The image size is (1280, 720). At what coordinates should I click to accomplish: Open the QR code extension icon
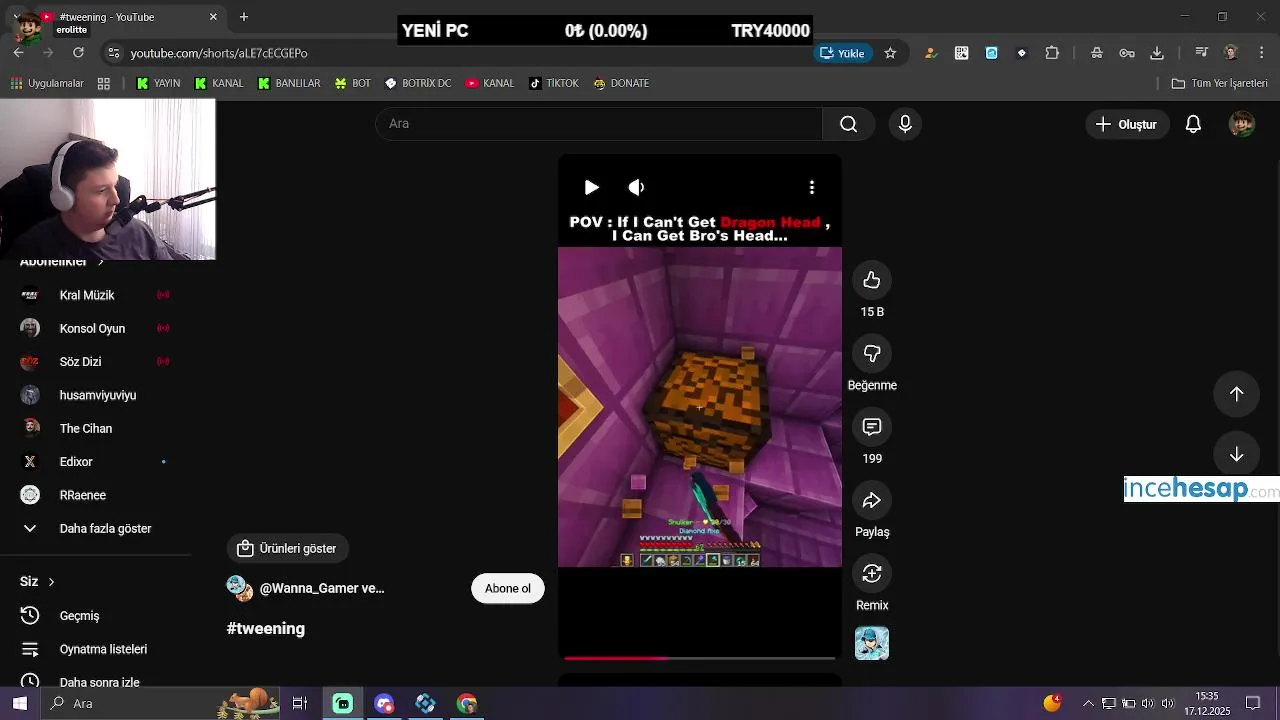(961, 53)
